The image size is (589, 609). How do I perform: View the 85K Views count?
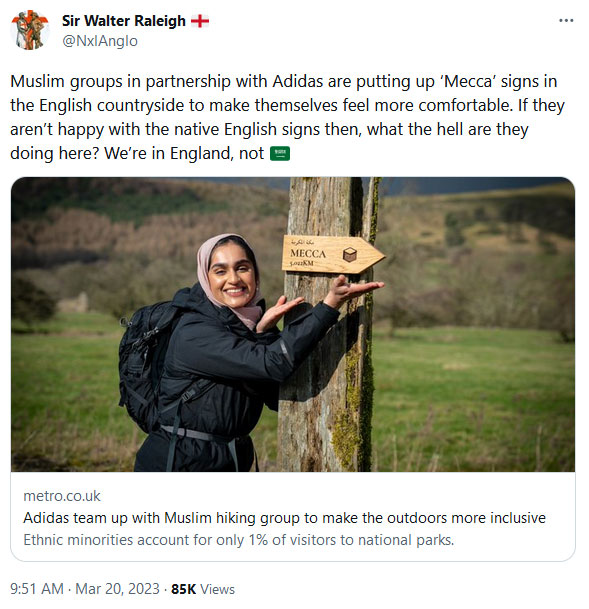coord(203,589)
